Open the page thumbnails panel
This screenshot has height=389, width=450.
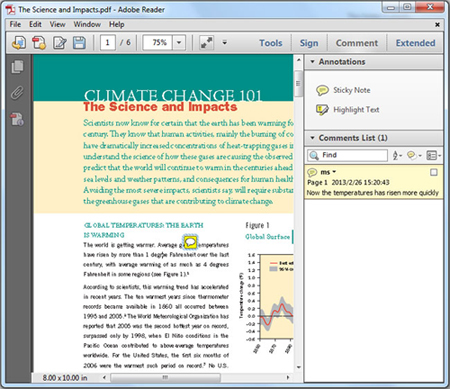click(x=17, y=67)
